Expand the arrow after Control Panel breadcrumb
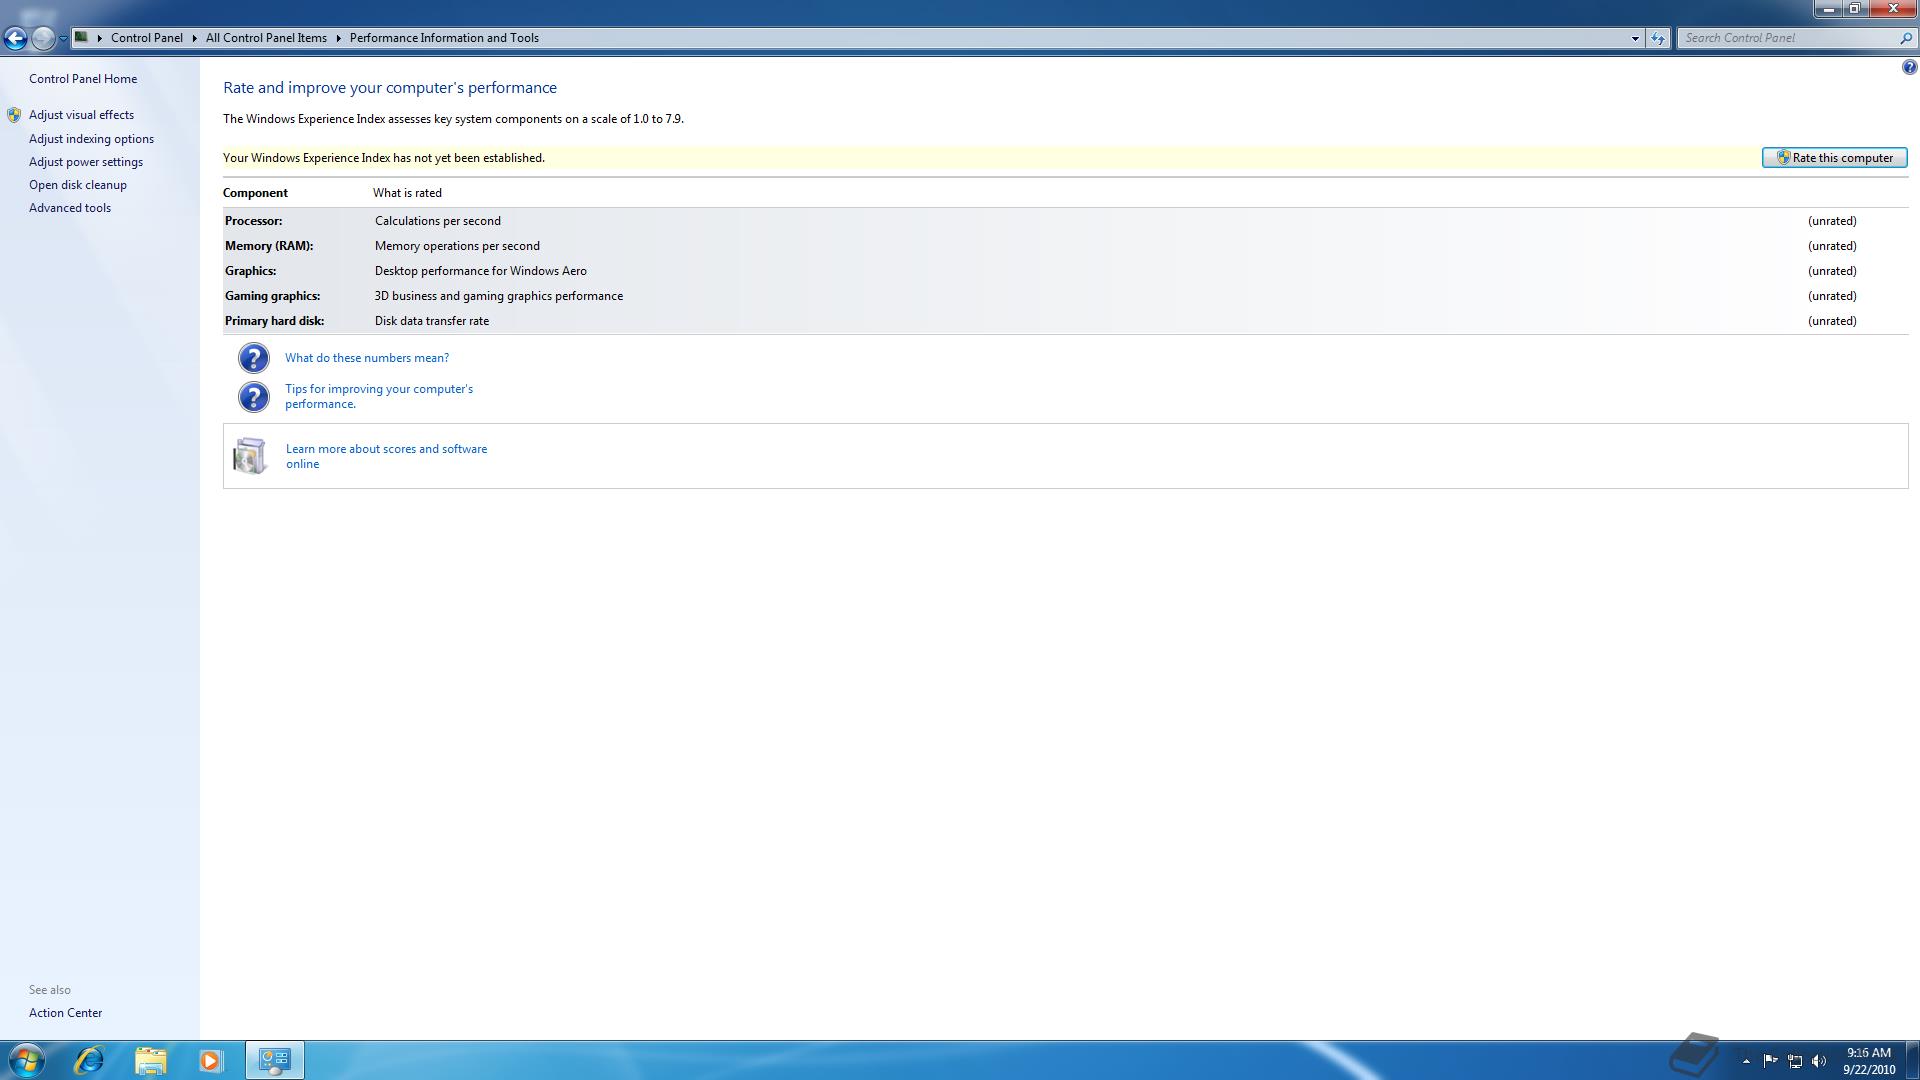This screenshot has width=1920, height=1080. point(194,38)
